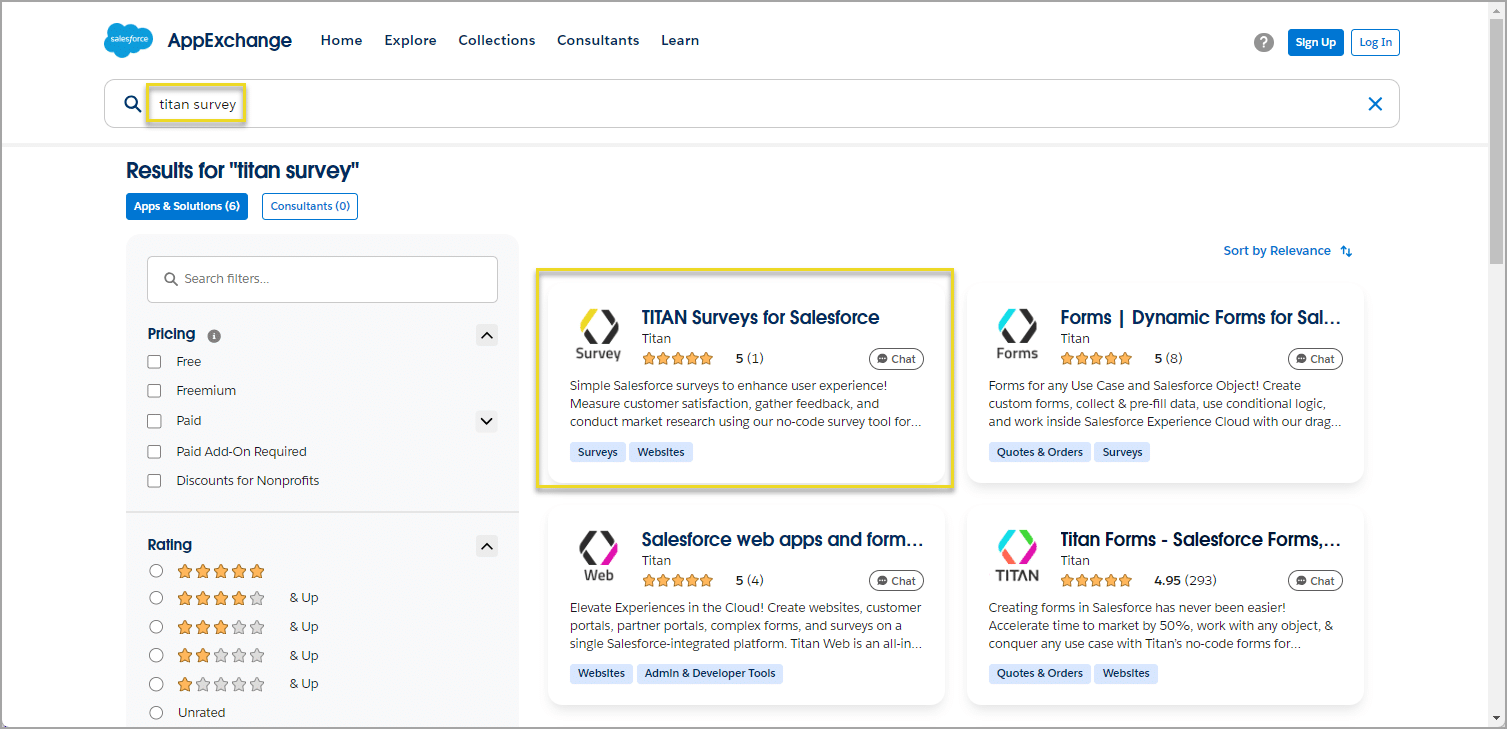1507x729 pixels.
Task: Check the Freemium checkbox
Action: click(154, 390)
